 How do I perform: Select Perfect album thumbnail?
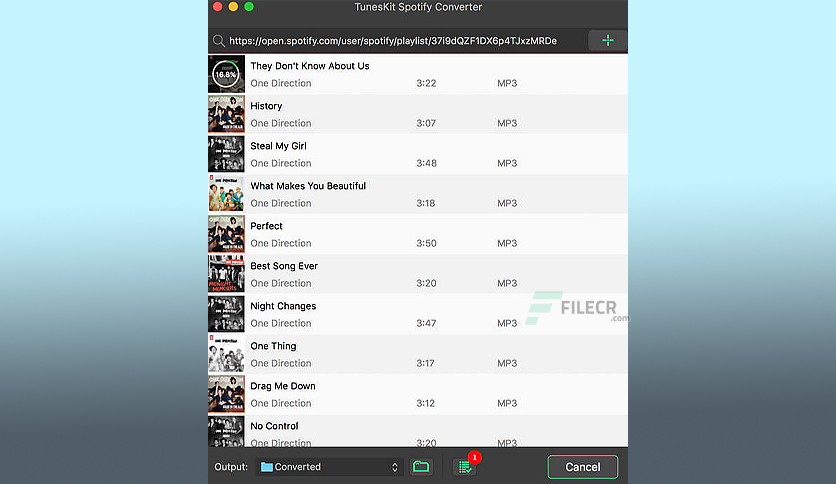pos(226,234)
